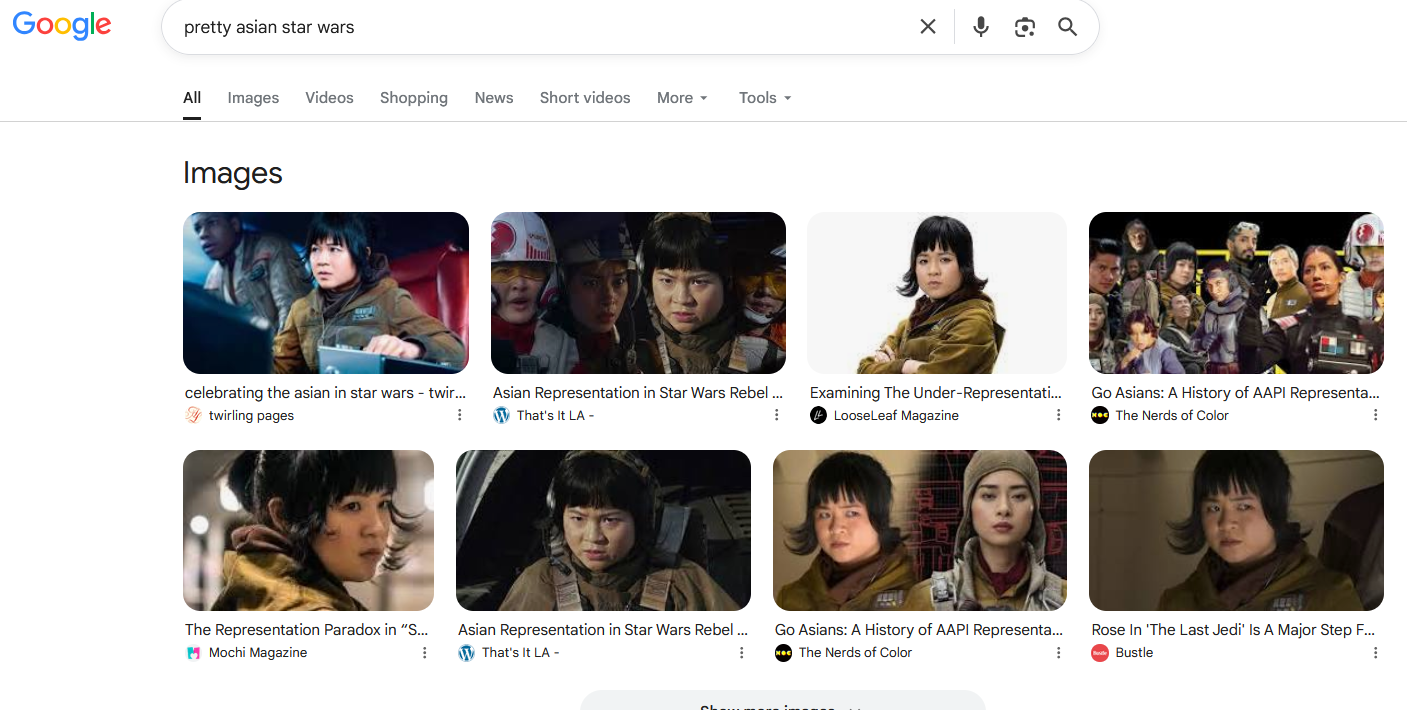This screenshot has width=1407, height=710.
Task: Select the All tab
Action: (x=192, y=98)
